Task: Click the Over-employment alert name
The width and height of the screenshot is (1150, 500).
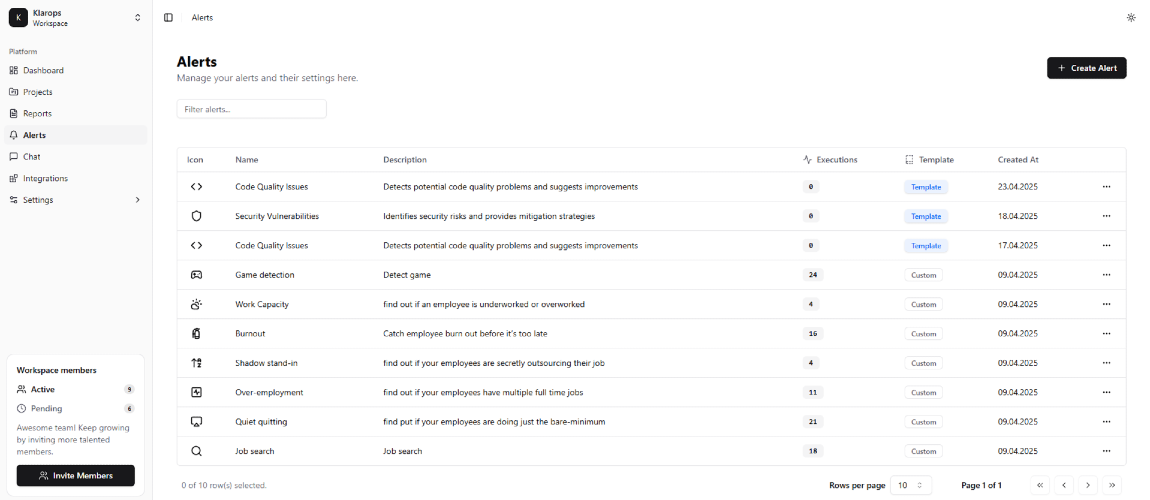Action: pyautogui.click(x=269, y=392)
